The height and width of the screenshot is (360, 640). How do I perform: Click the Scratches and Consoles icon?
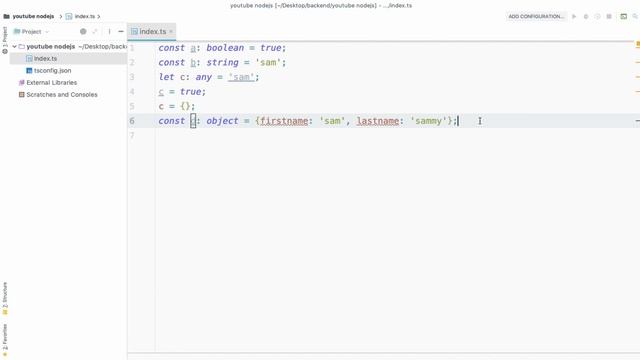tap(22, 94)
